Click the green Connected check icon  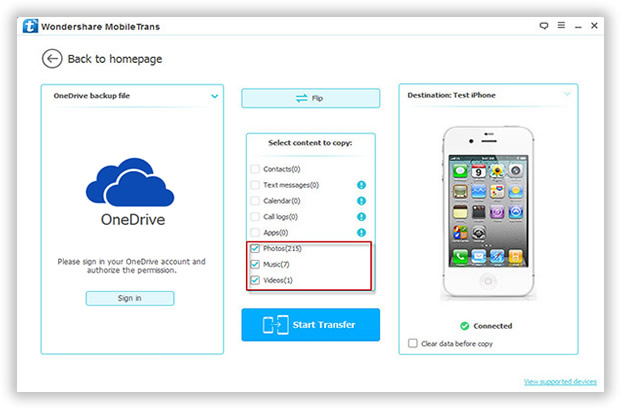tap(465, 326)
